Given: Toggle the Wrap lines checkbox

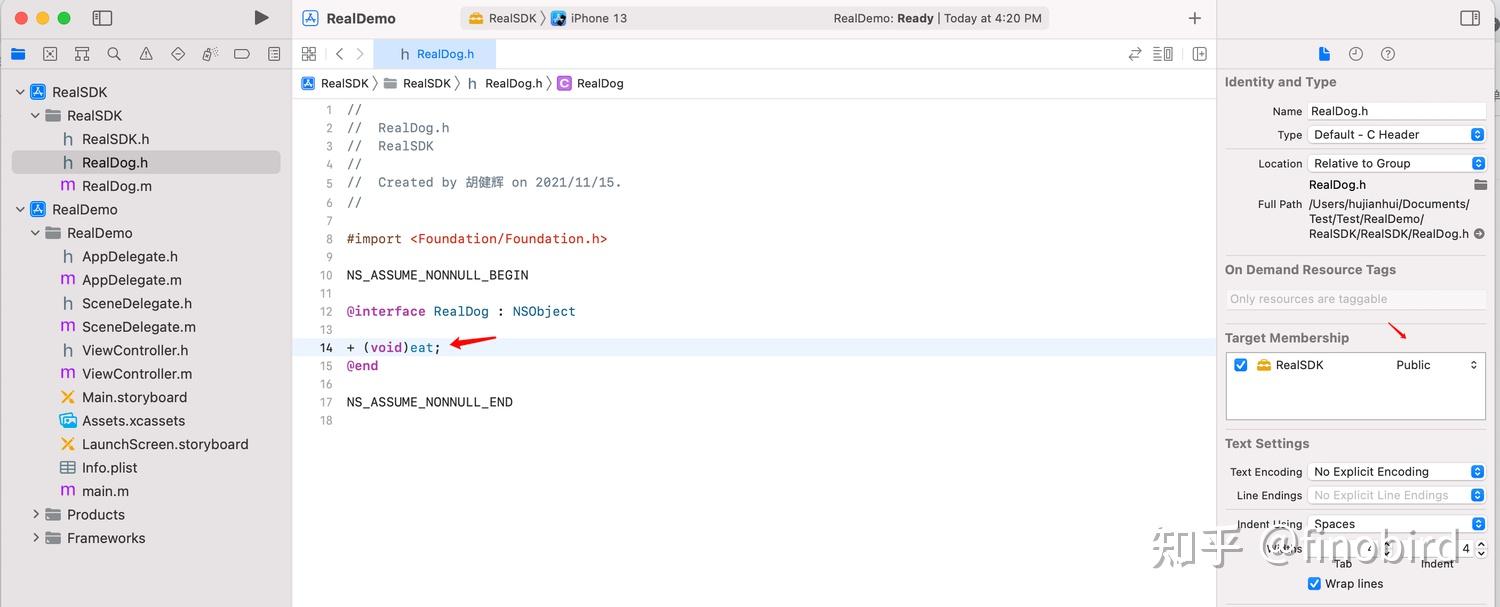Looking at the screenshot, I should pos(1314,584).
